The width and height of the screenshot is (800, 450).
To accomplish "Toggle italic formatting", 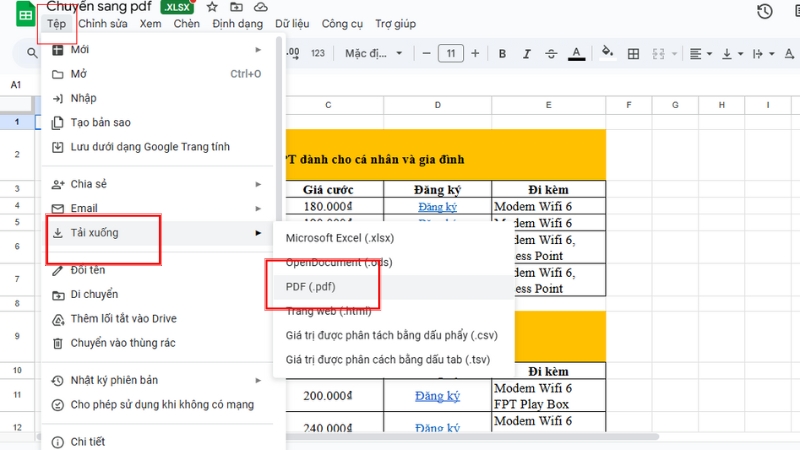I will tap(526, 54).
